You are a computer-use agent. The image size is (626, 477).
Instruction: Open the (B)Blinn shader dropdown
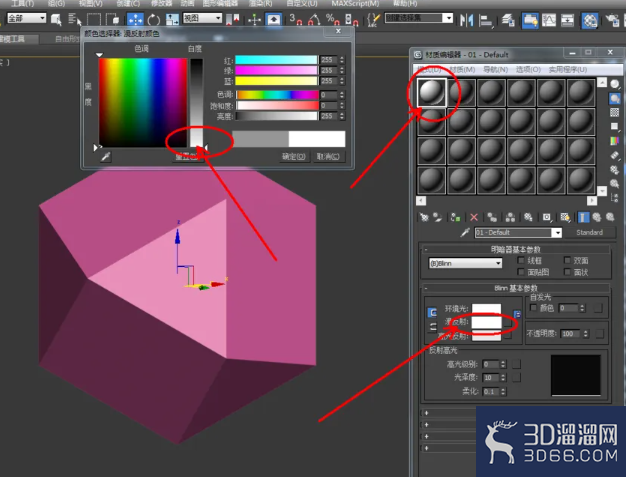click(x=466, y=263)
